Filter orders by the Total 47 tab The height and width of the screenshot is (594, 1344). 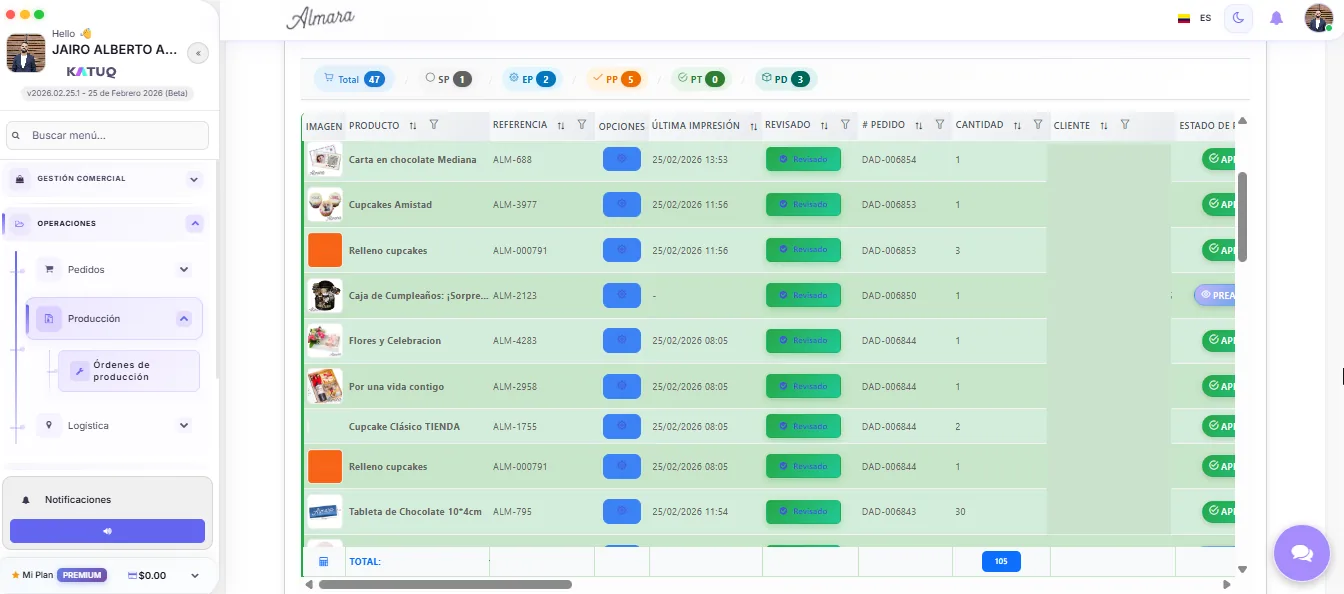[354, 79]
